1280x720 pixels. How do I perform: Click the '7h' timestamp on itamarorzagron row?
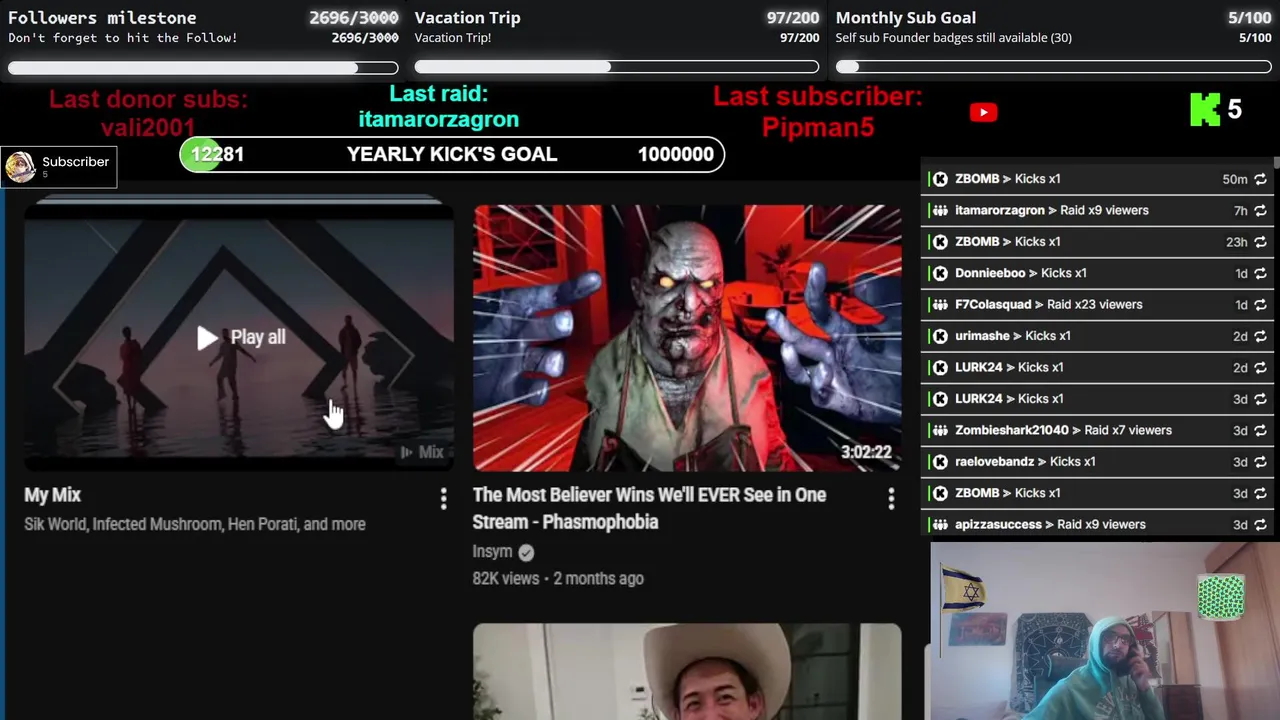(1241, 211)
